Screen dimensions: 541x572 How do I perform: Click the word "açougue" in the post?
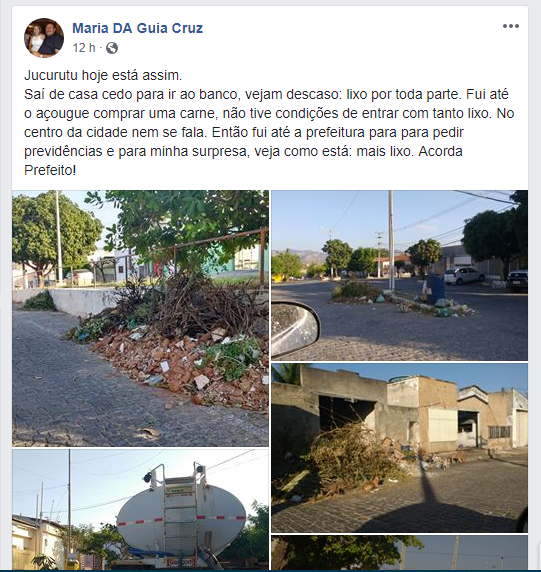[62, 113]
